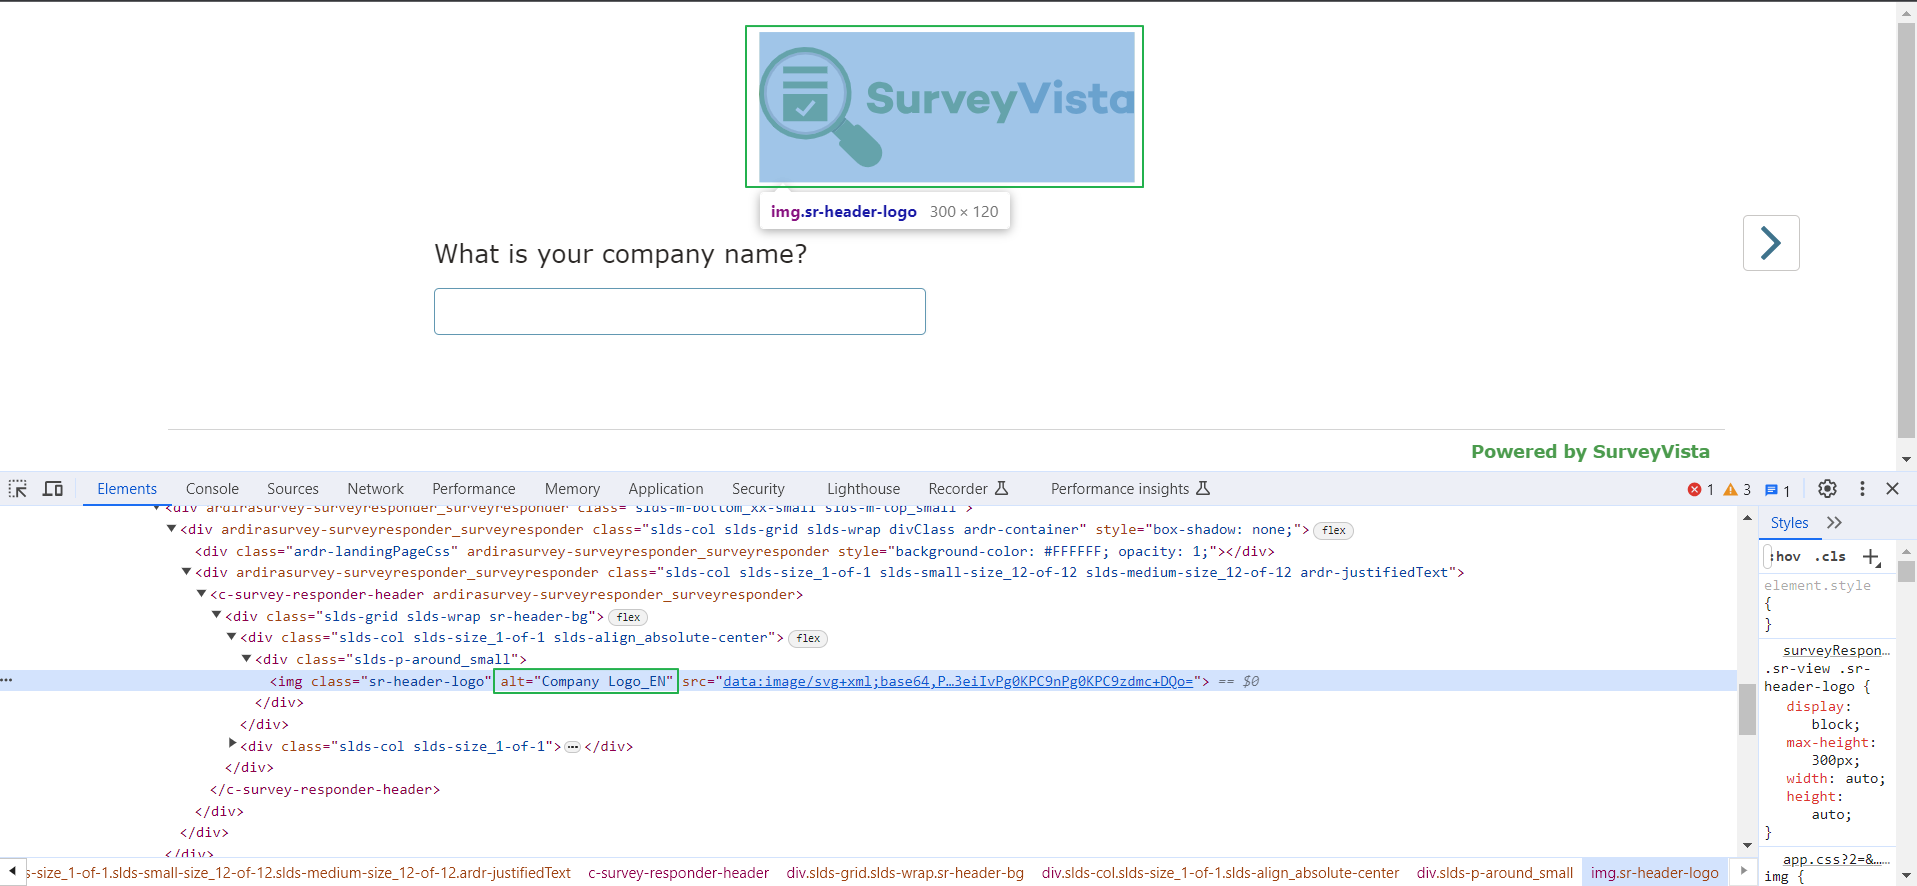
Task: Click the company name input field
Action: coord(680,312)
